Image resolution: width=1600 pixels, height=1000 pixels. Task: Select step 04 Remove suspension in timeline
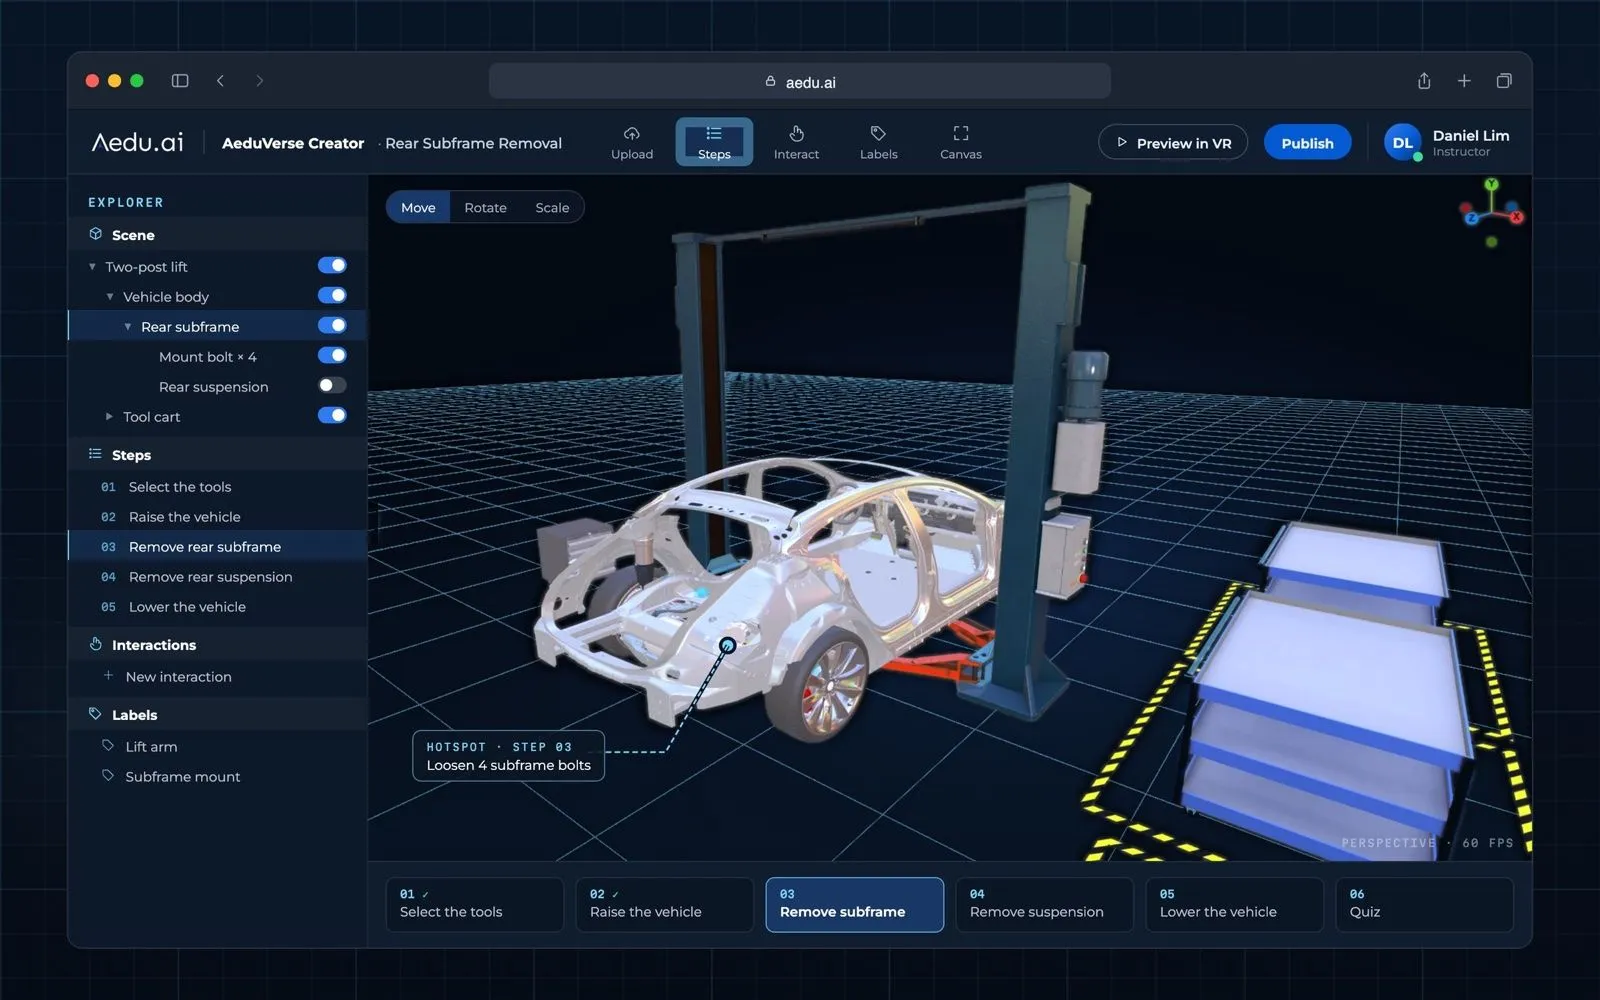click(1044, 904)
